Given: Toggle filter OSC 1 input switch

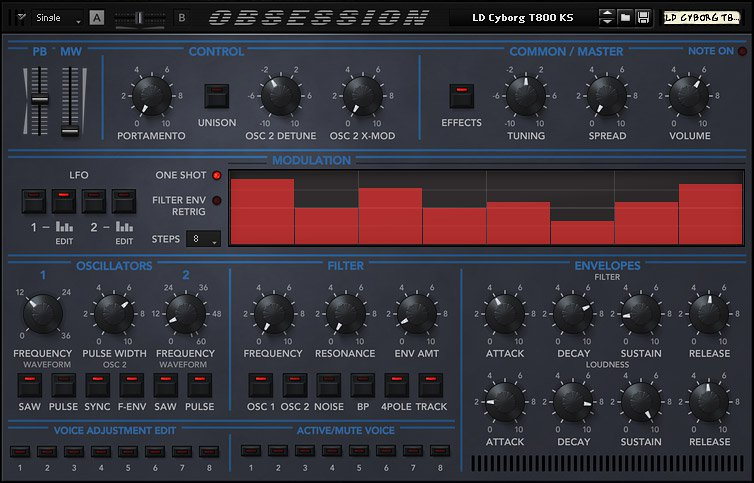Looking at the screenshot, I should [x=261, y=386].
